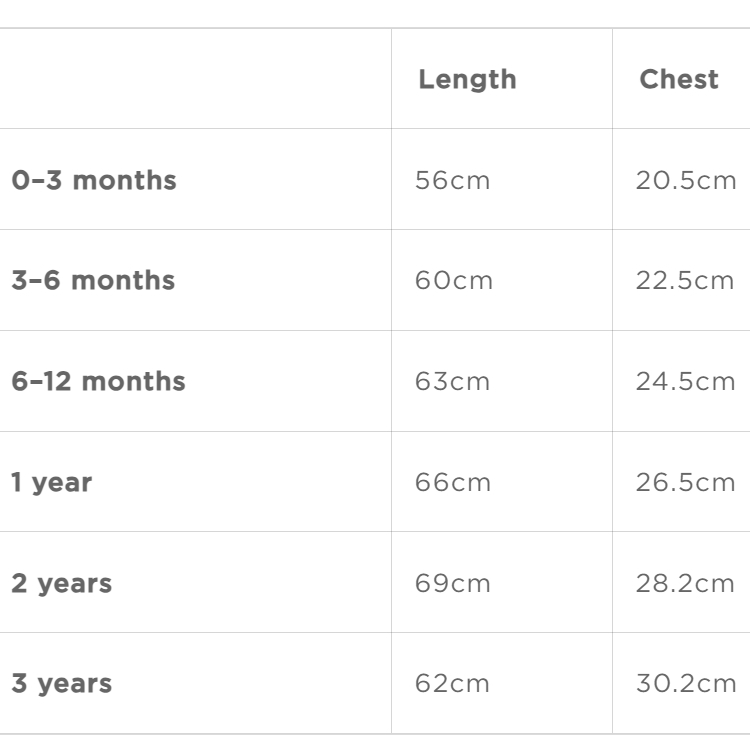Select the 20.5cm chest value
This screenshot has width=750, height=750.
[x=685, y=181]
